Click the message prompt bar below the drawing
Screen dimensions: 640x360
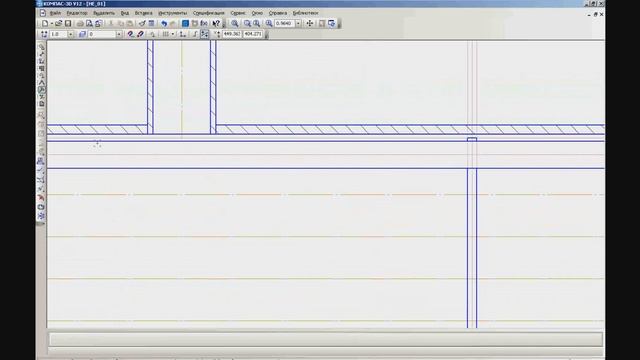326,339
